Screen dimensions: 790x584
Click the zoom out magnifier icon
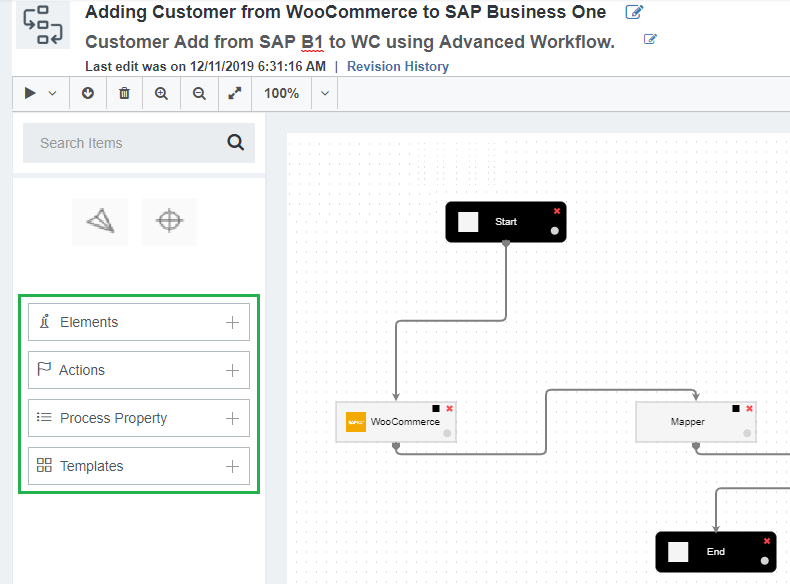(x=199, y=93)
